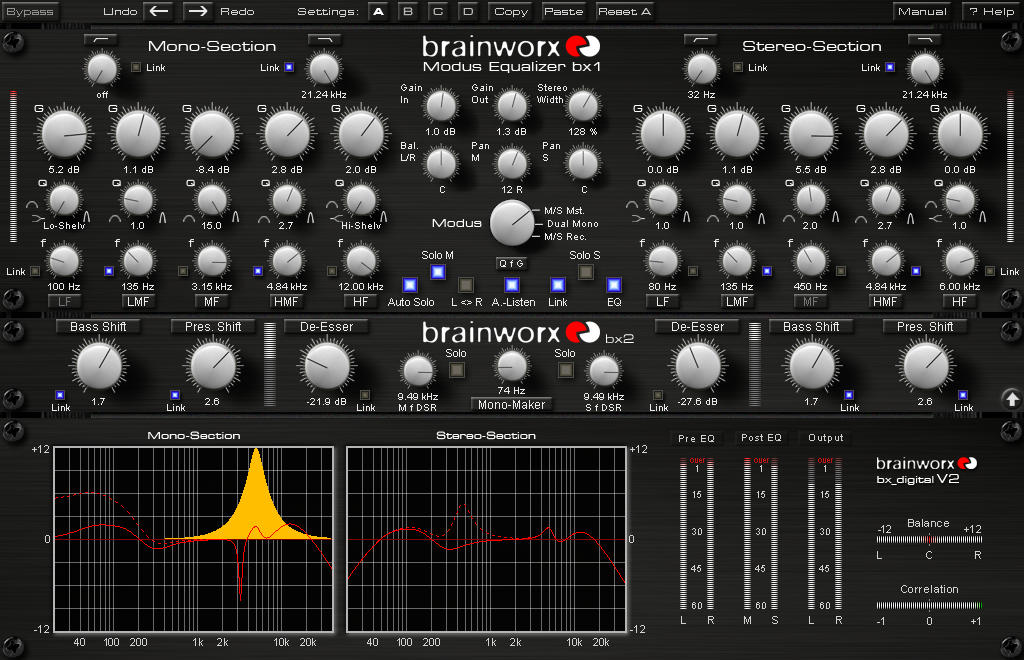Click the Redo right arrow button
This screenshot has height=660, width=1024.
coord(198,11)
